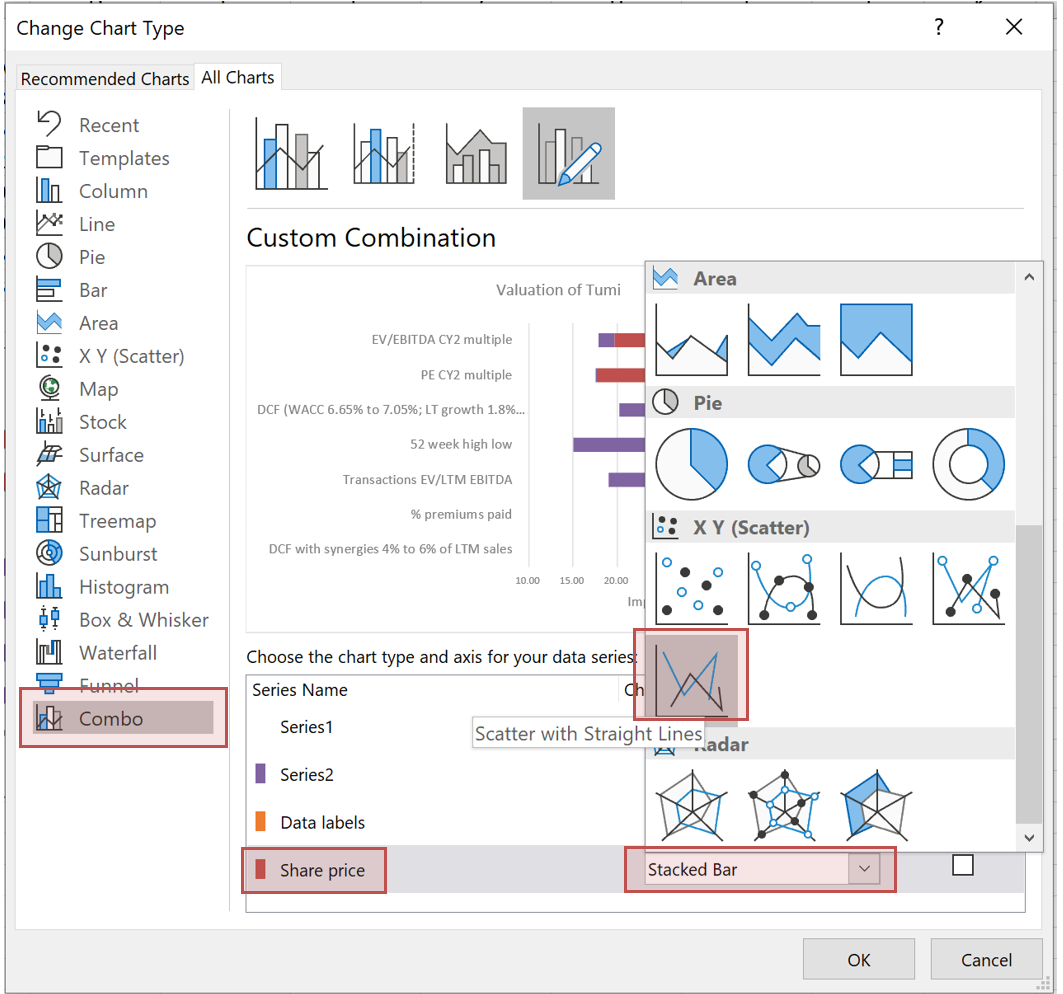Switch to the Recommended Charts tab
Viewport: 1063px width, 994px height.
(105, 79)
